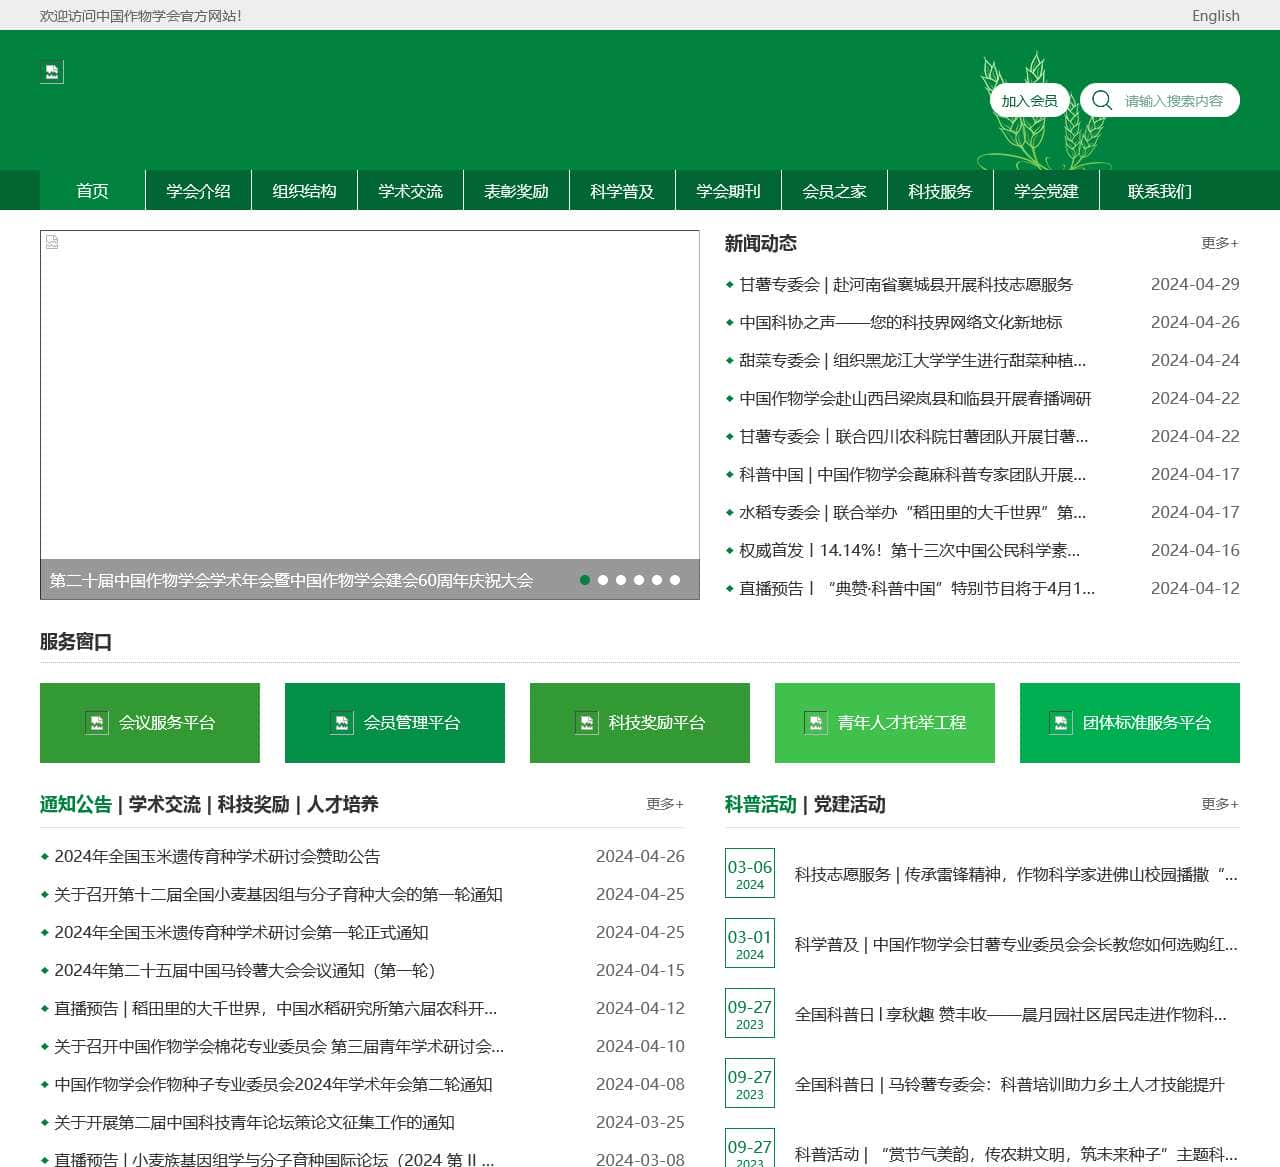The image size is (1280, 1167).
Task: Open the 会员之家 menu
Action: point(834,190)
